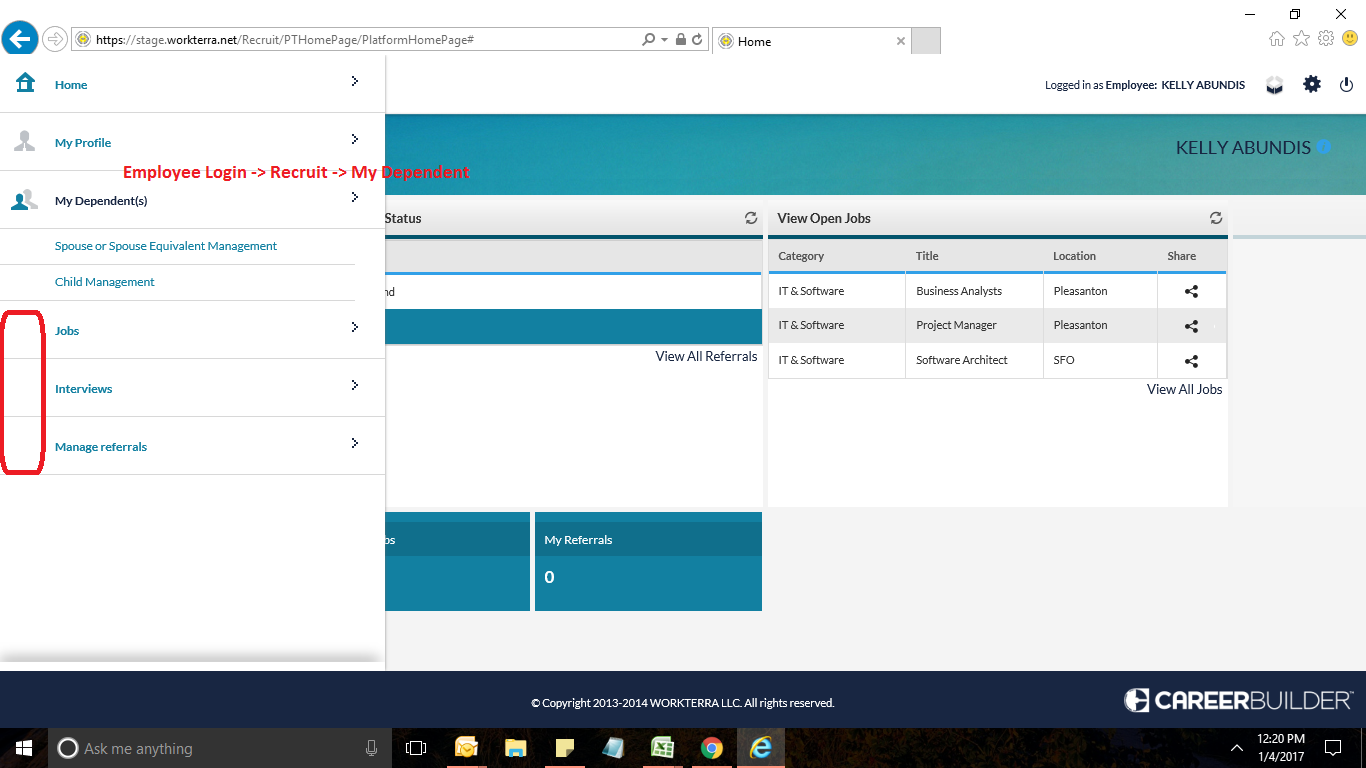This screenshot has width=1366, height=768.
Task: Expand the Jobs menu chevron
Action: tap(355, 327)
